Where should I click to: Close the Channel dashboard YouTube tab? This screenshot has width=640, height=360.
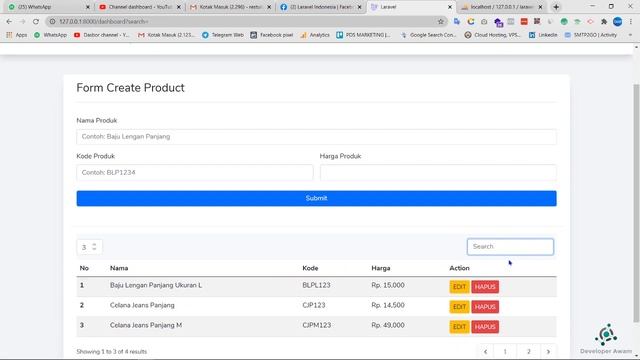click(x=178, y=7)
